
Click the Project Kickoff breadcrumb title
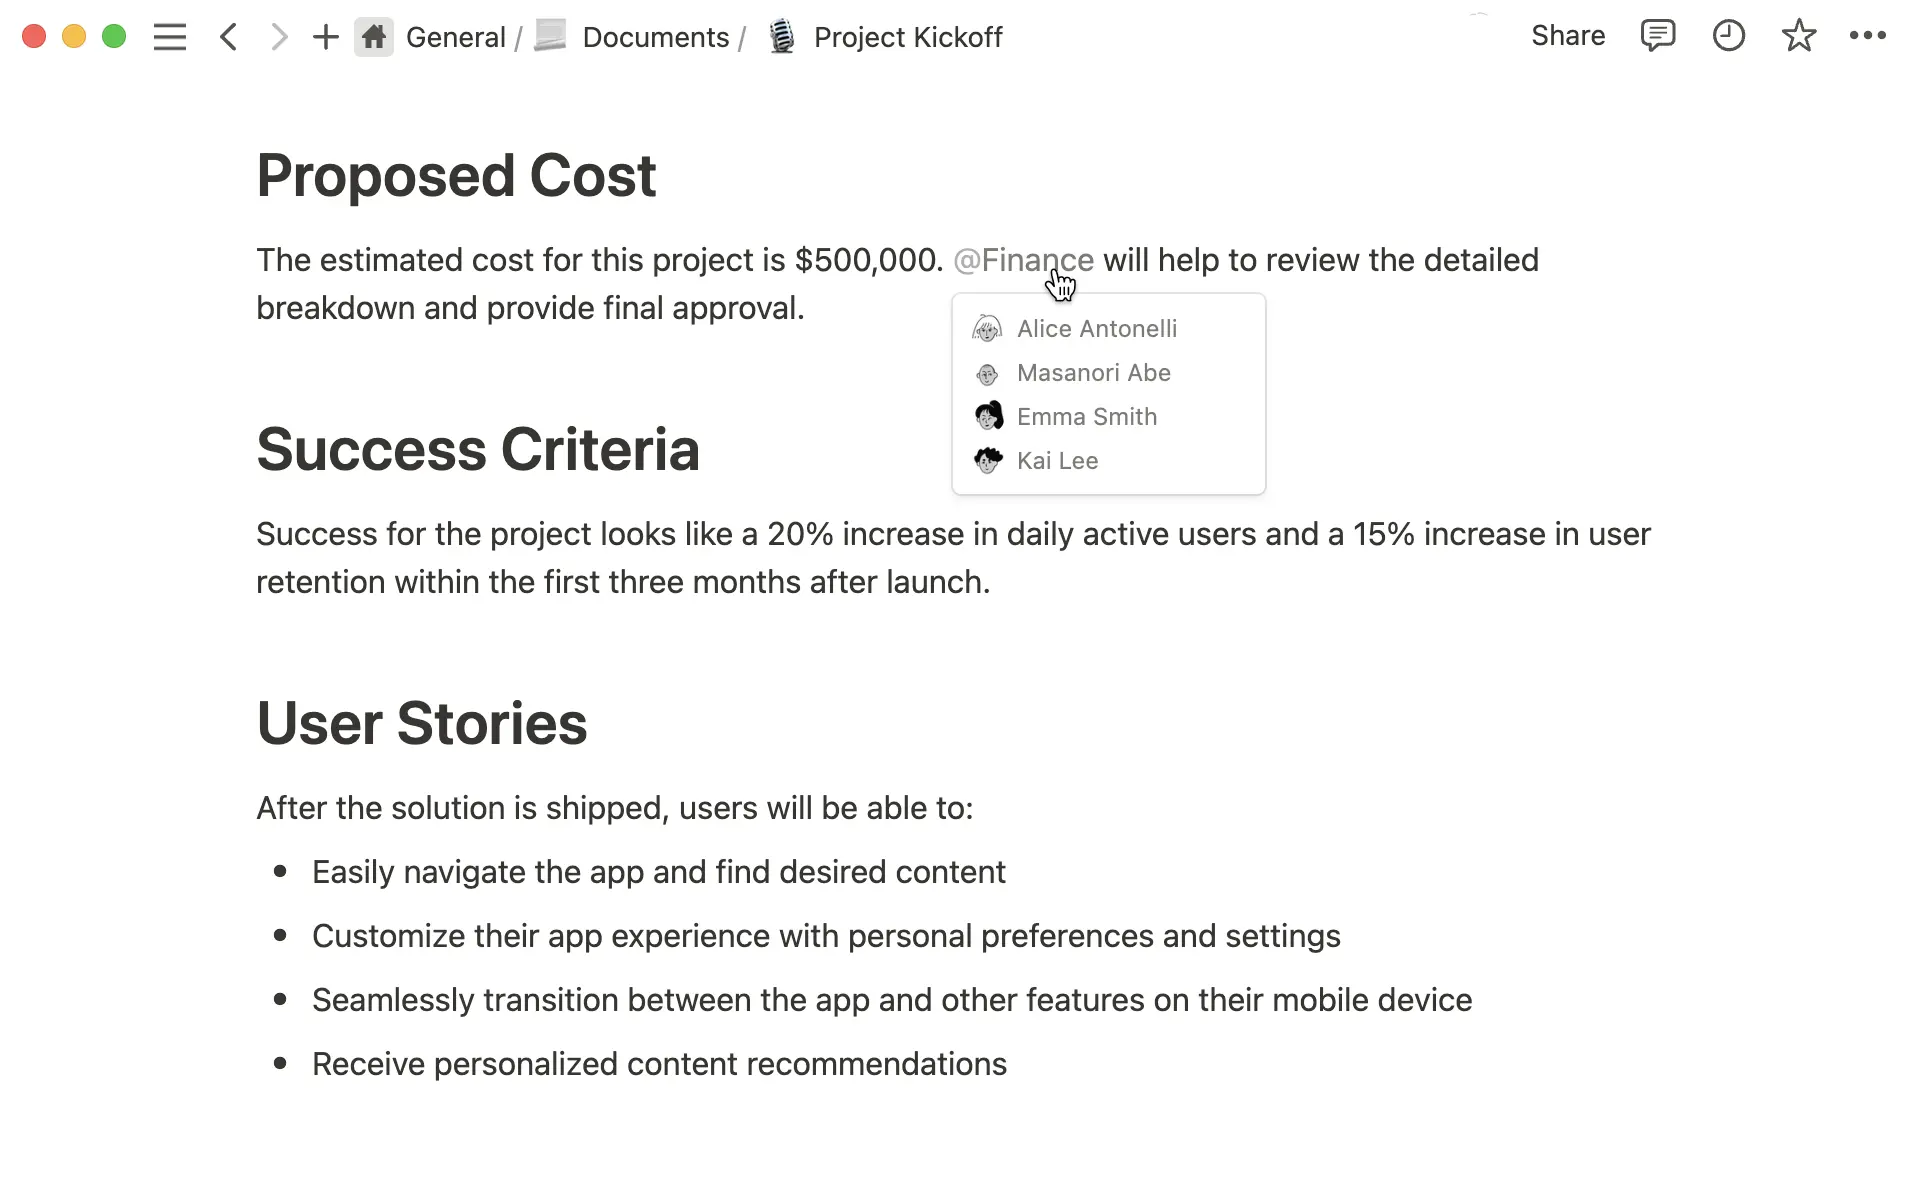[x=907, y=37]
